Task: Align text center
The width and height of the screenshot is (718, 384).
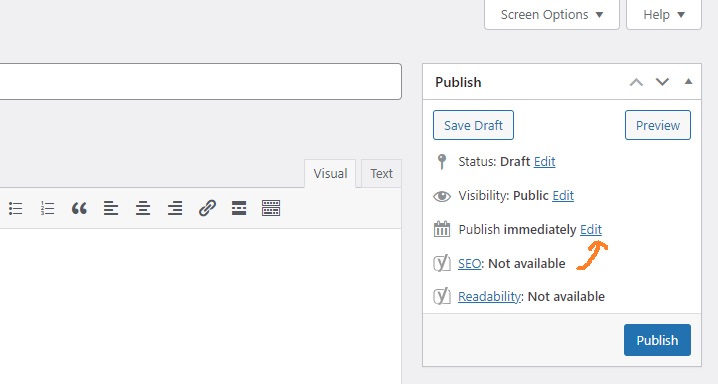Action: click(x=143, y=208)
